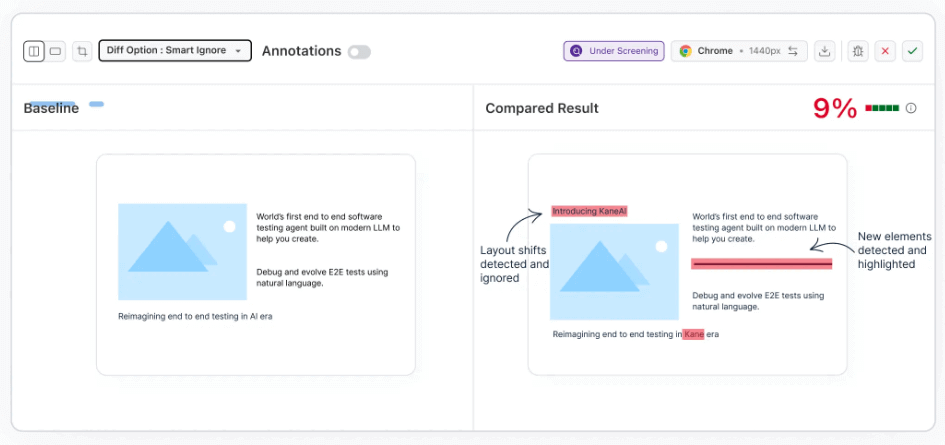
Task: Switch to single pane view
Action: tap(56, 51)
